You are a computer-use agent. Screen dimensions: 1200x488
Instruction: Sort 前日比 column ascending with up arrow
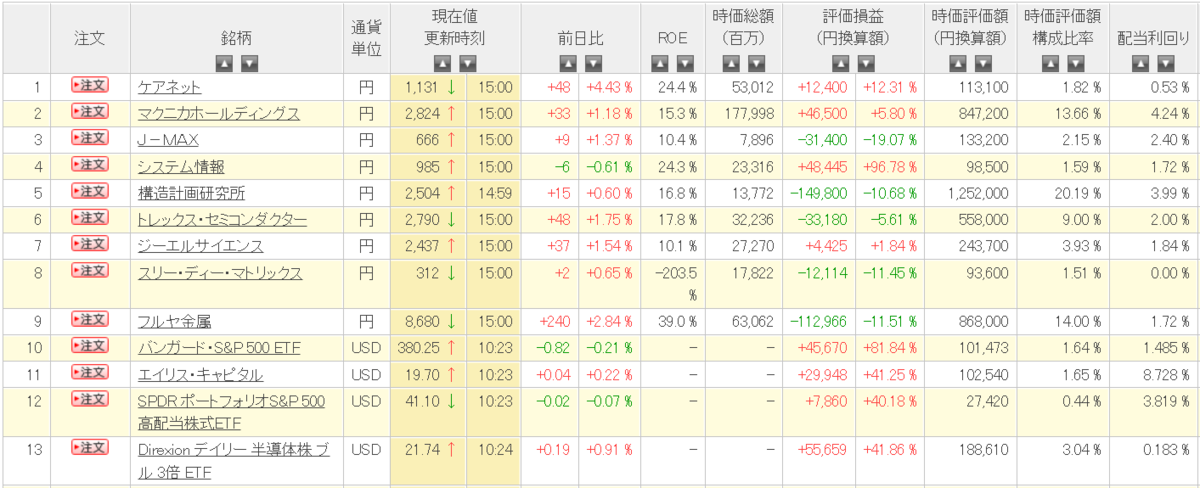click(568, 63)
